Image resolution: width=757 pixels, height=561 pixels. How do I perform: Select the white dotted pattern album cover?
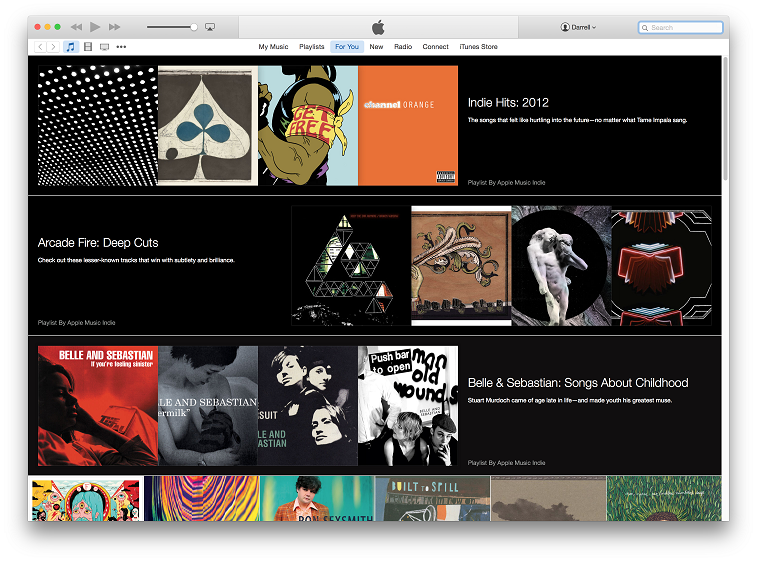[98, 126]
